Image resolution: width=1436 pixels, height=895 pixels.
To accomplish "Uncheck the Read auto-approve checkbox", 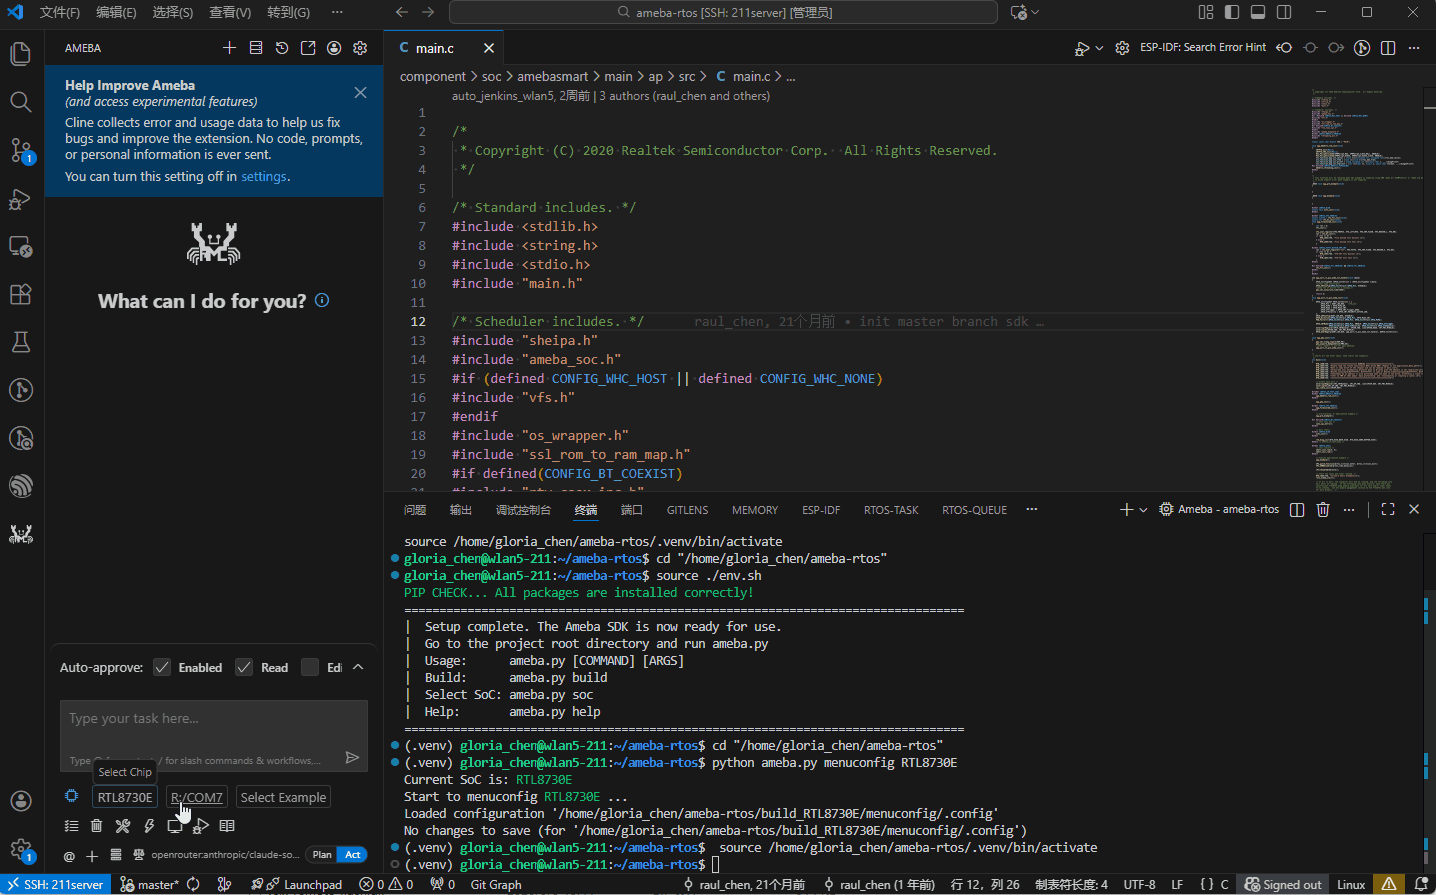I will (244, 668).
